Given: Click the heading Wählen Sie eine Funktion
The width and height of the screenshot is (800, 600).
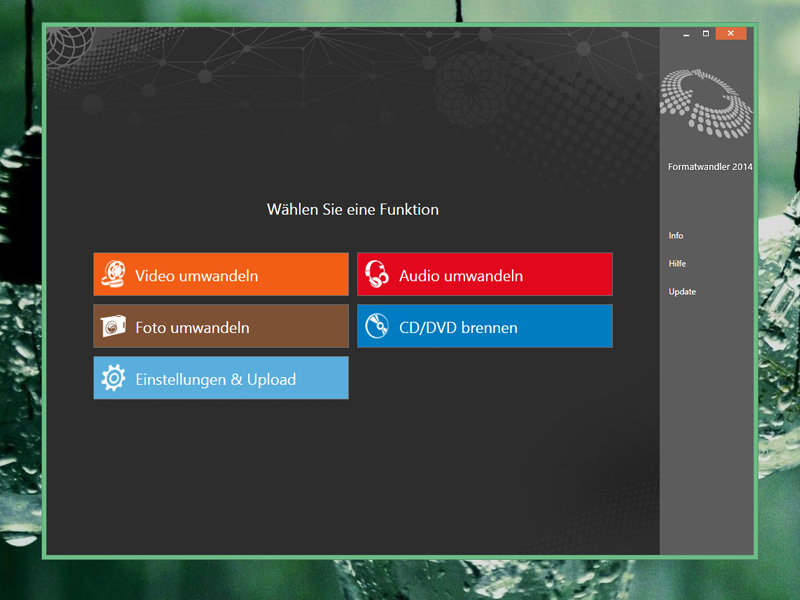Looking at the screenshot, I should point(352,210).
